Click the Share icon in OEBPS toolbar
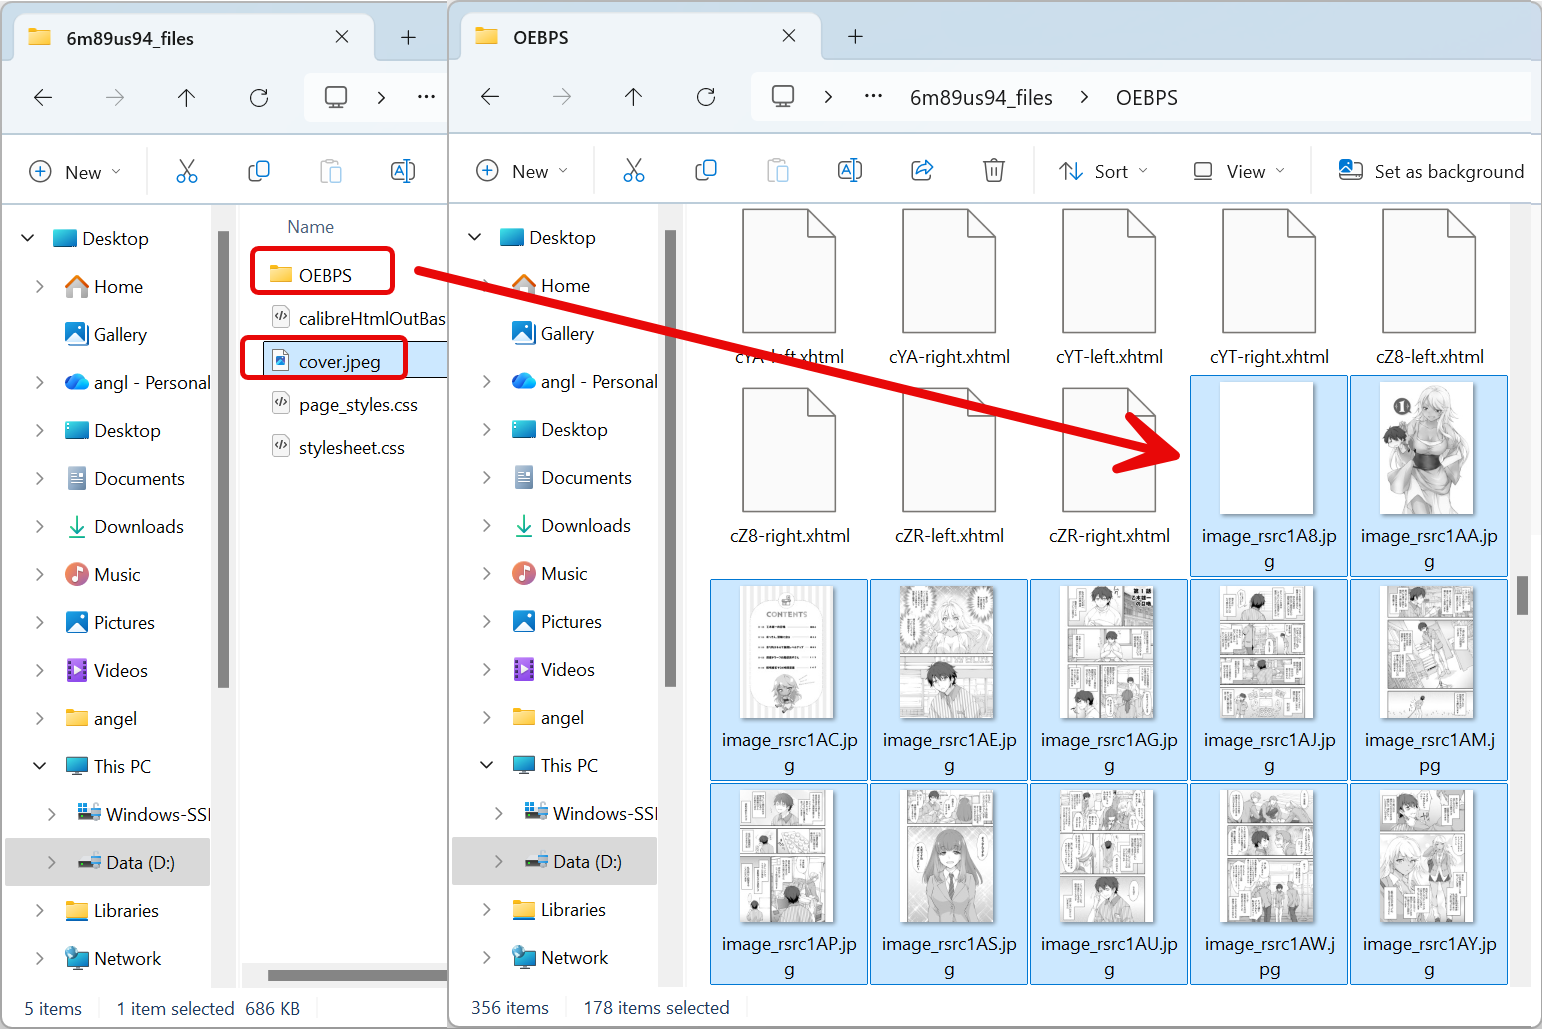 coord(922,171)
